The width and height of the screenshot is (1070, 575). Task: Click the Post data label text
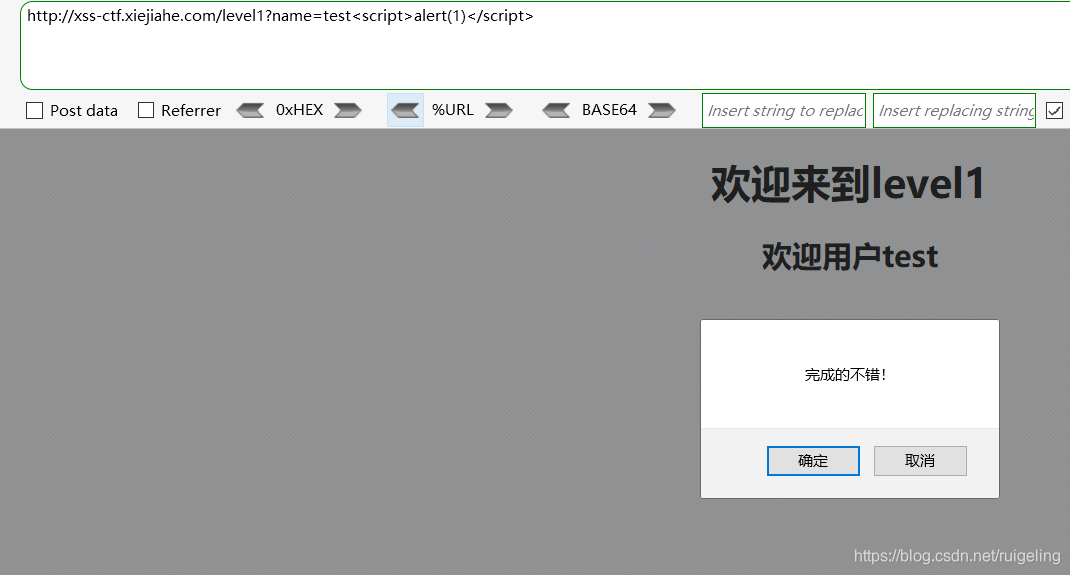click(84, 110)
